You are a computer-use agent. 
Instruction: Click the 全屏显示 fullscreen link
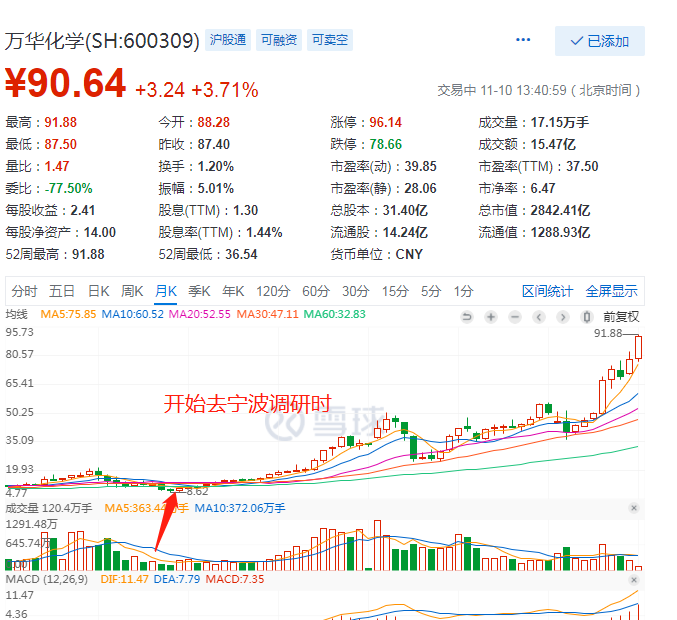pyautogui.click(x=611, y=291)
